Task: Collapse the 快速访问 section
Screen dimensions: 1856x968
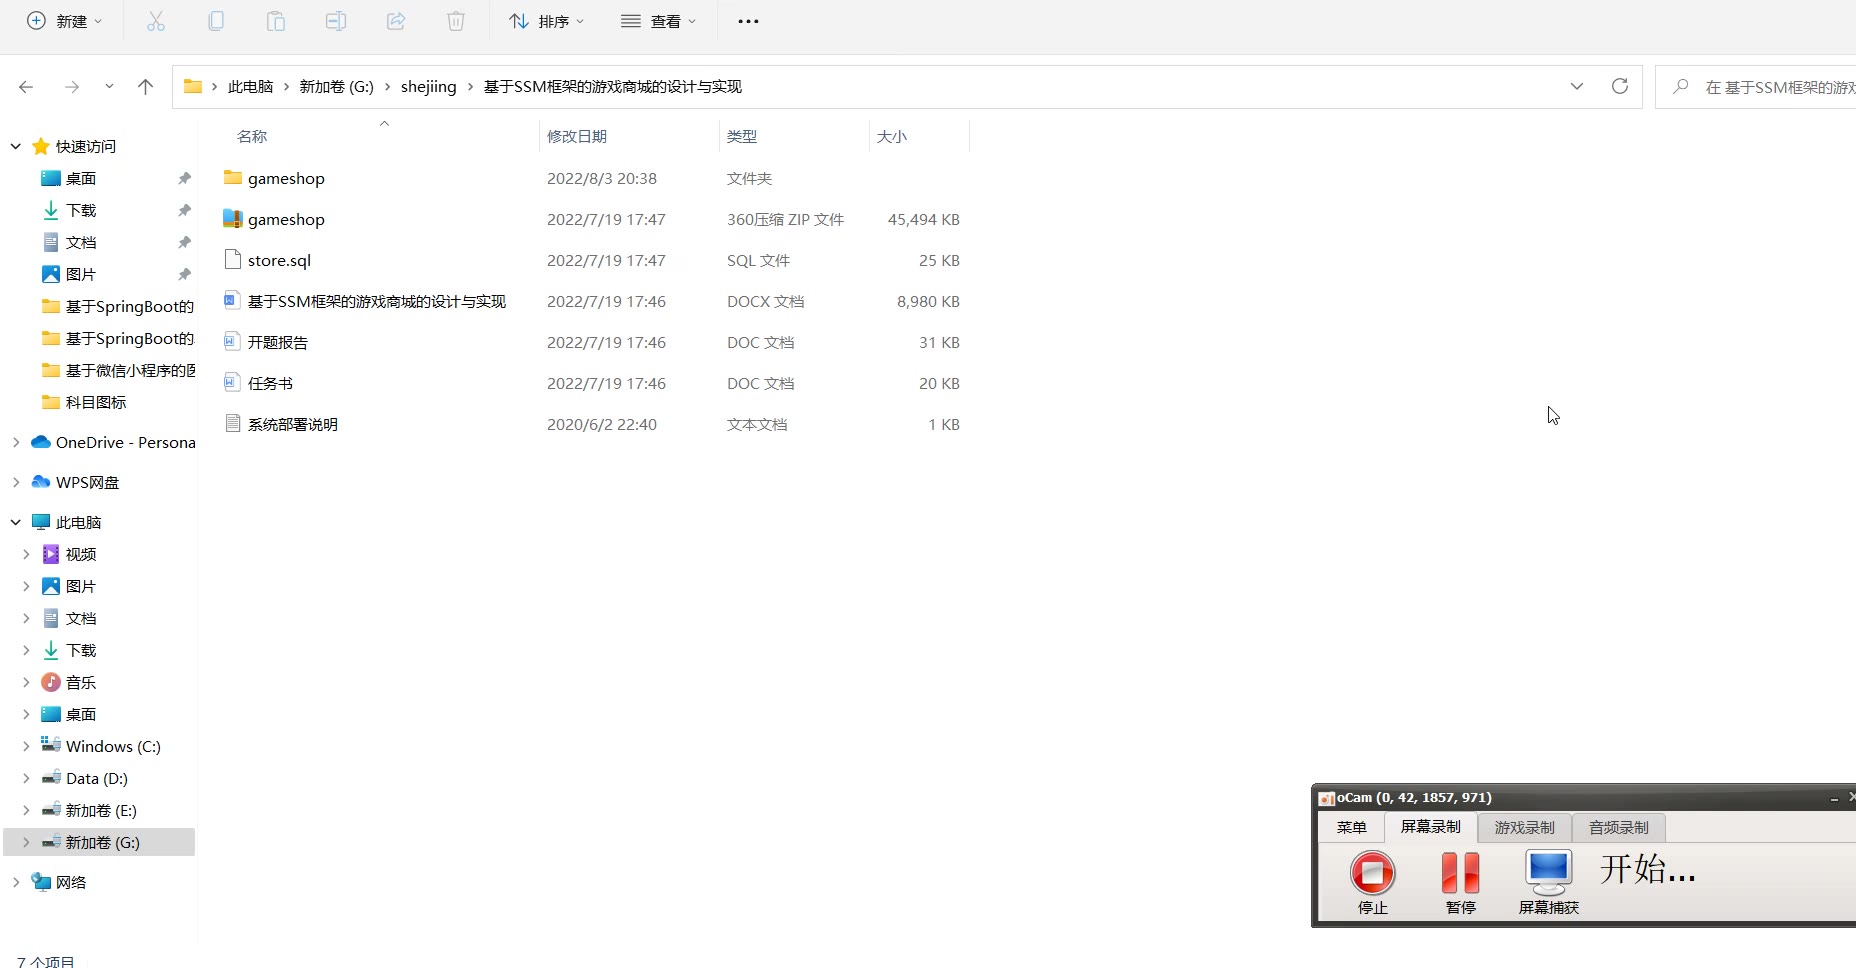Action: click(16, 146)
